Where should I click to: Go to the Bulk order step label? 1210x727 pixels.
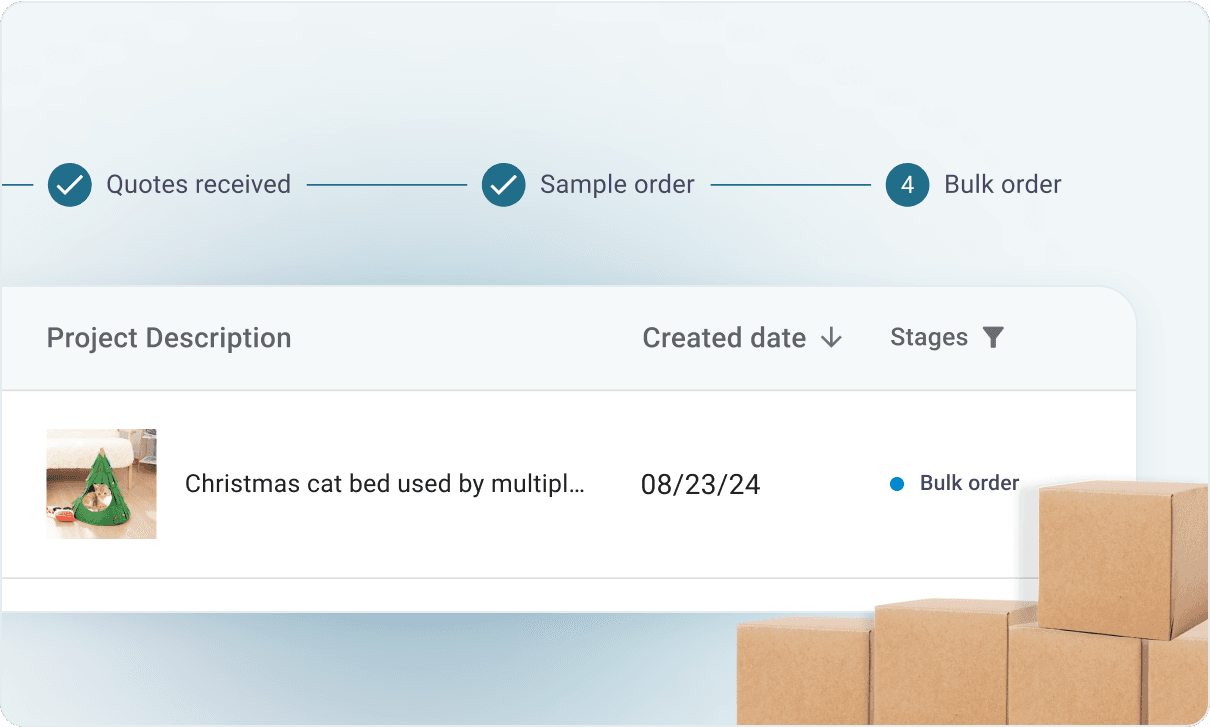tap(1003, 185)
